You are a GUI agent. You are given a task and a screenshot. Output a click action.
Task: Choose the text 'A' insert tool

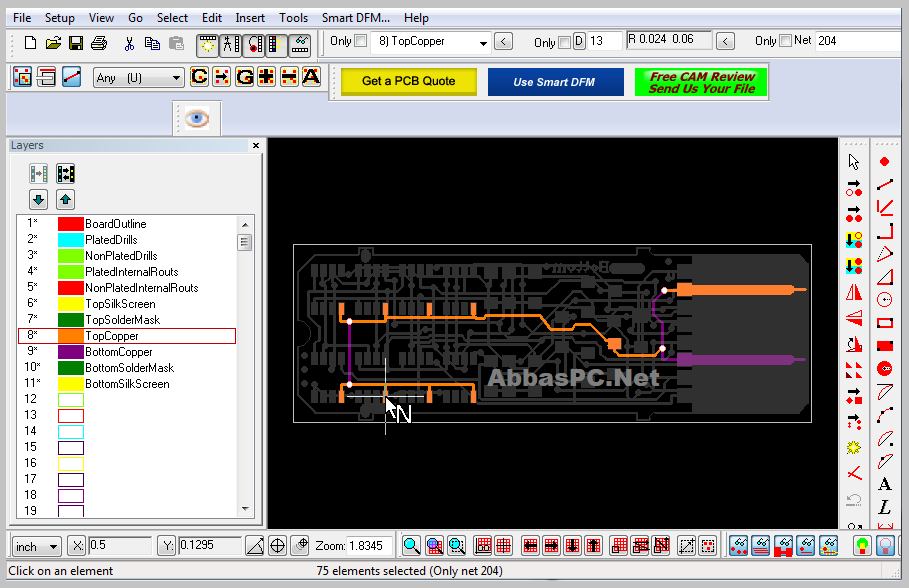click(x=885, y=484)
